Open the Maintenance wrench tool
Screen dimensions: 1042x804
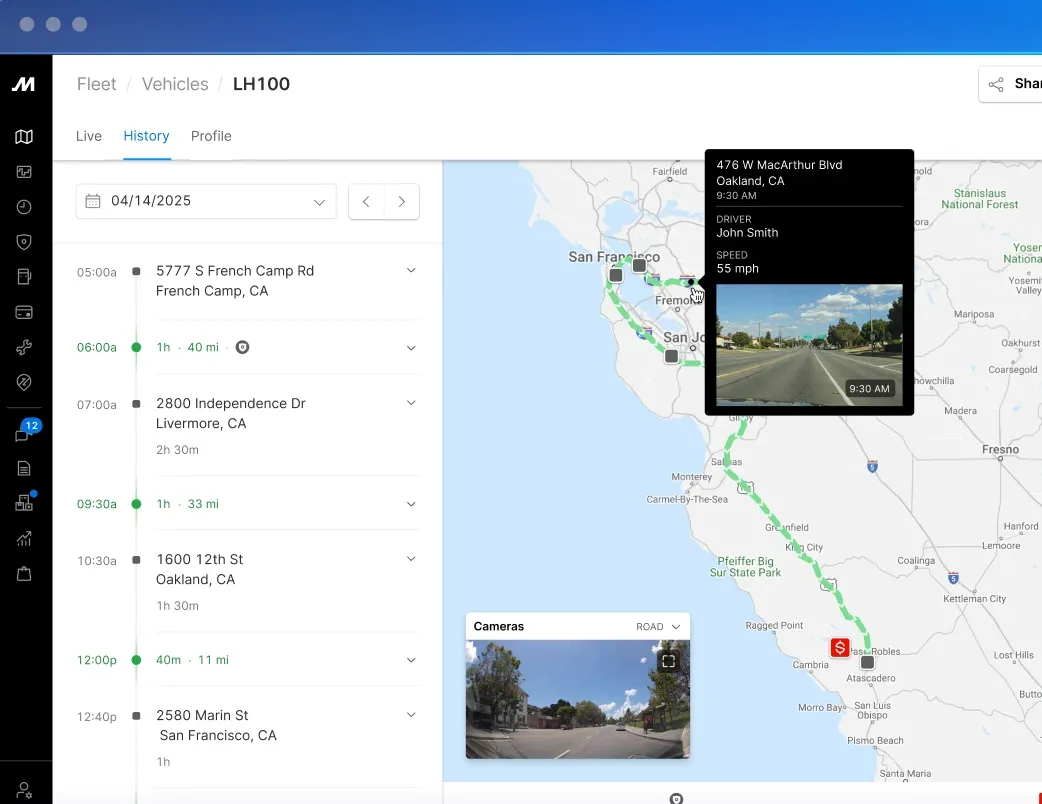[x=24, y=347]
